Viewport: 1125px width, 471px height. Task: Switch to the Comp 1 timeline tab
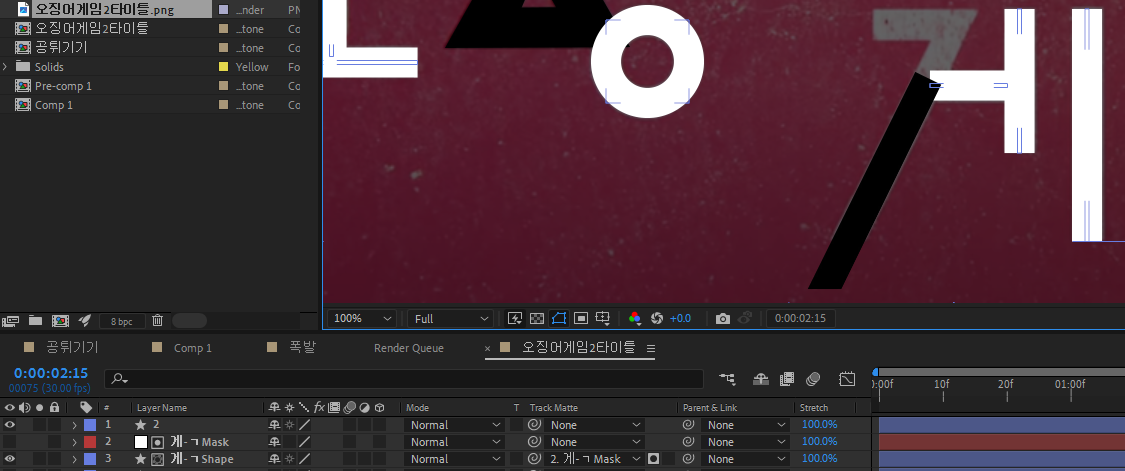point(193,348)
